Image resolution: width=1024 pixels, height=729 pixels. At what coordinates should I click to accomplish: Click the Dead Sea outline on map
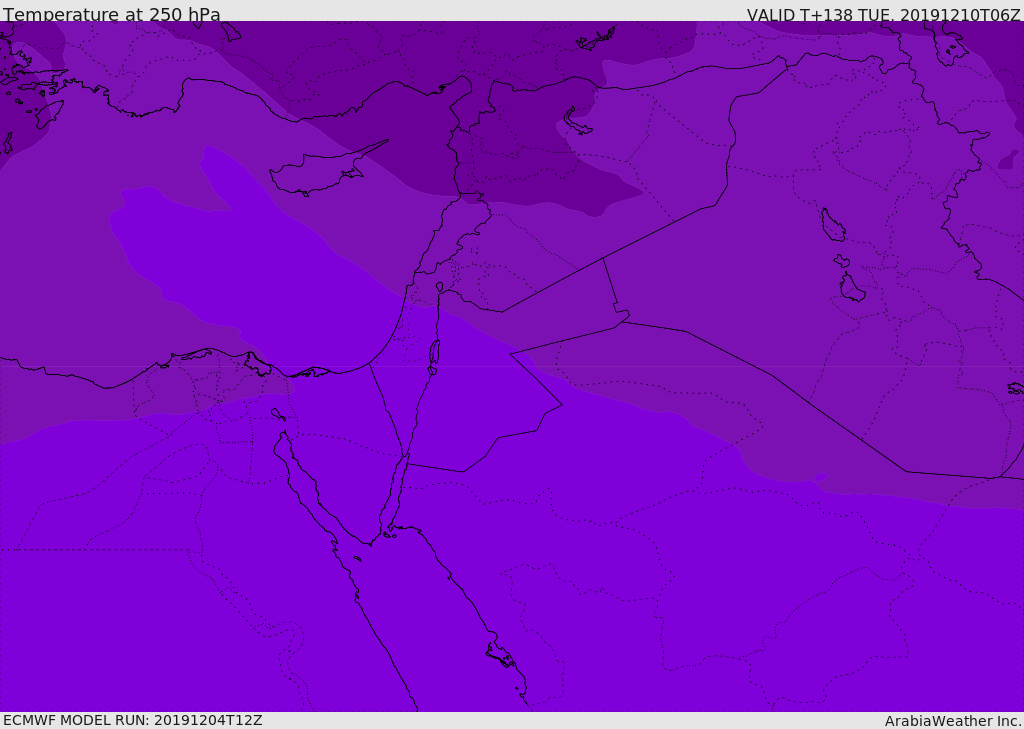[434, 351]
